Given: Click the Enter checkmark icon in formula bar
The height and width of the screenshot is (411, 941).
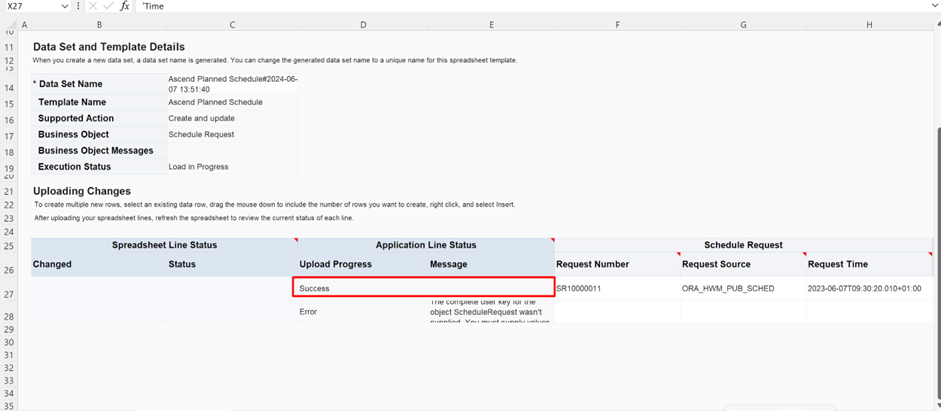Looking at the screenshot, I should pyautogui.click(x=108, y=6).
